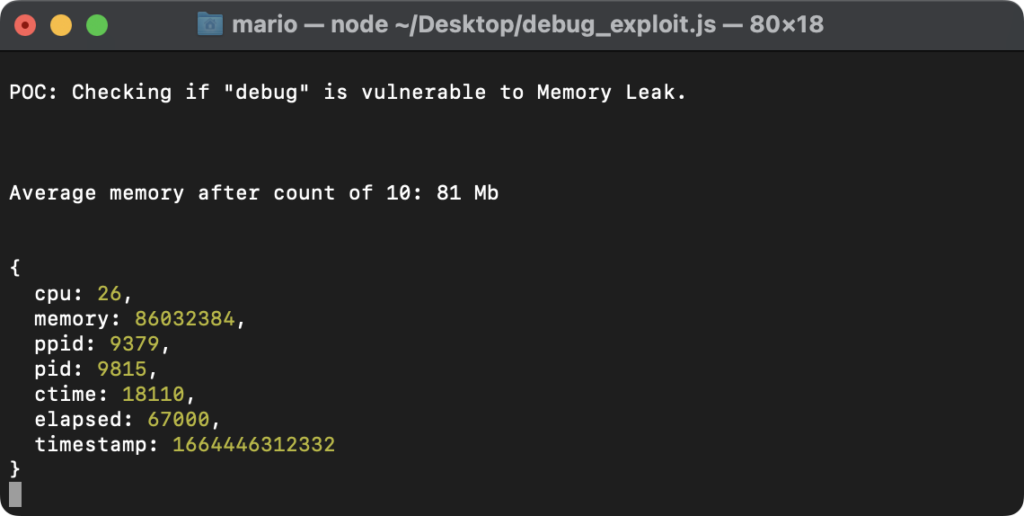The width and height of the screenshot is (1024, 516).
Task: Click the memory value 86032384
Action: (184, 319)
